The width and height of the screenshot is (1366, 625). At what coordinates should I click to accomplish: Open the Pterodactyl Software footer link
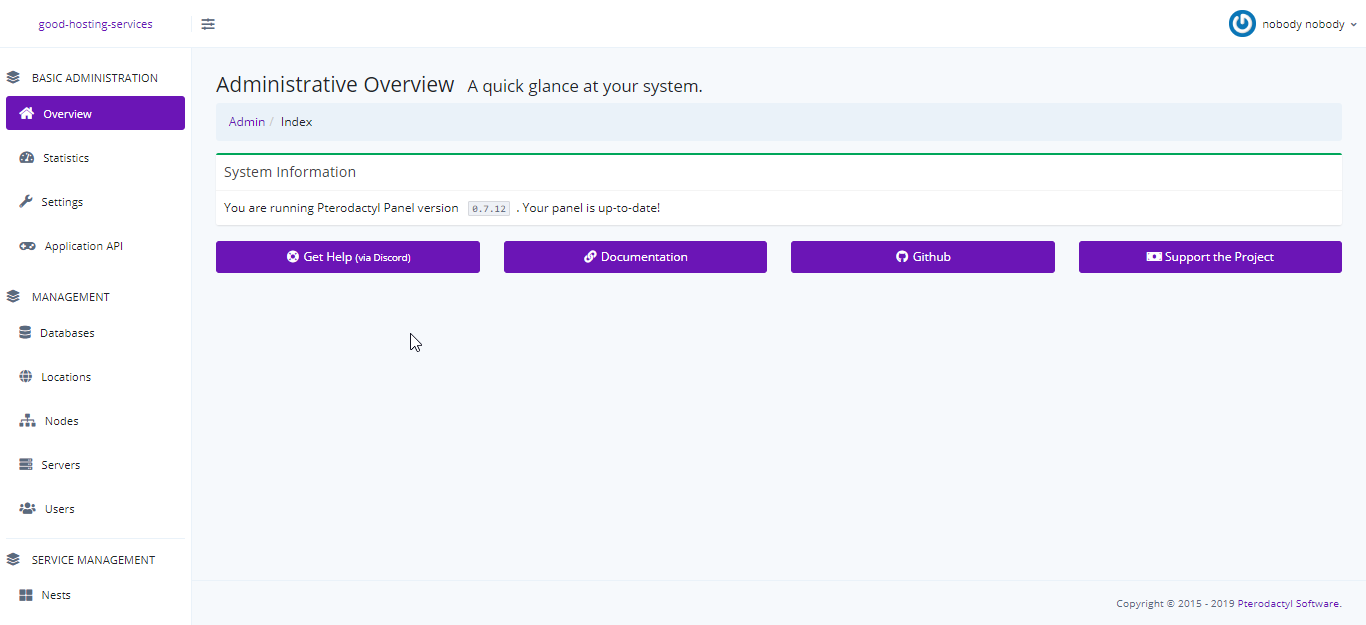pos(1287,604)
